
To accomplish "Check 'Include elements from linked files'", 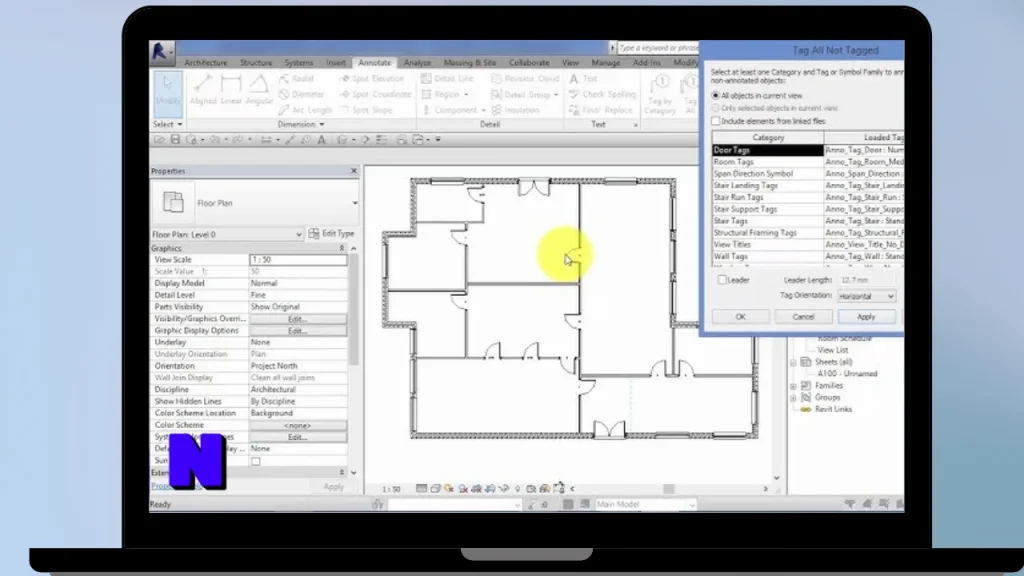I will click(716, 121).
